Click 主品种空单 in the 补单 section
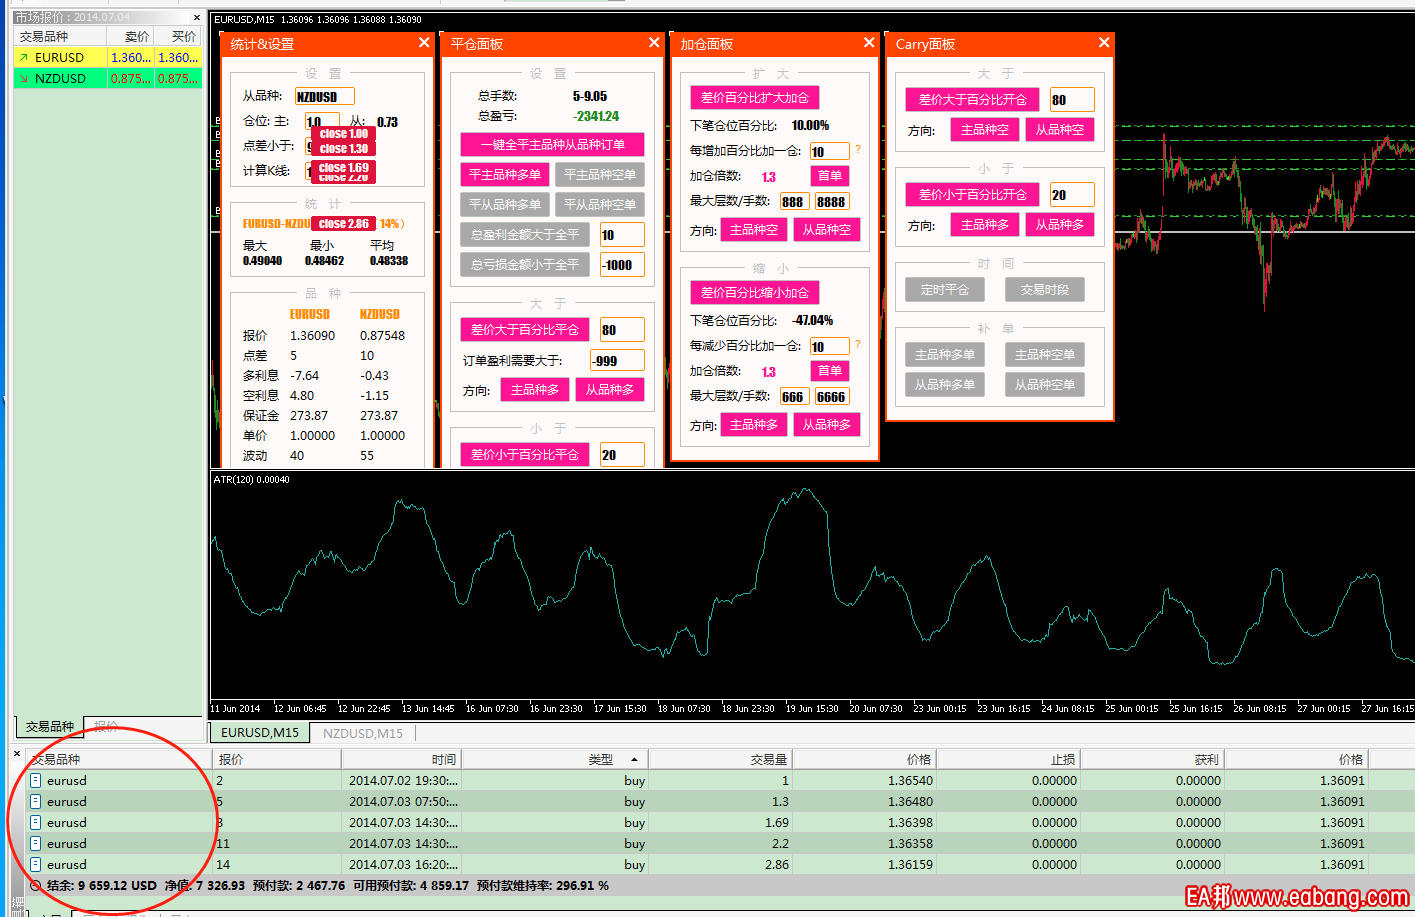This screenshot has width=1415, height=917. point(1045,355)
